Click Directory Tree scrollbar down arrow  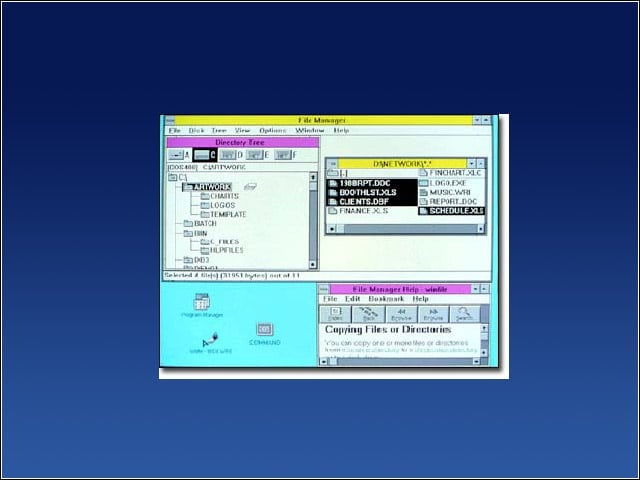[313, 264]
